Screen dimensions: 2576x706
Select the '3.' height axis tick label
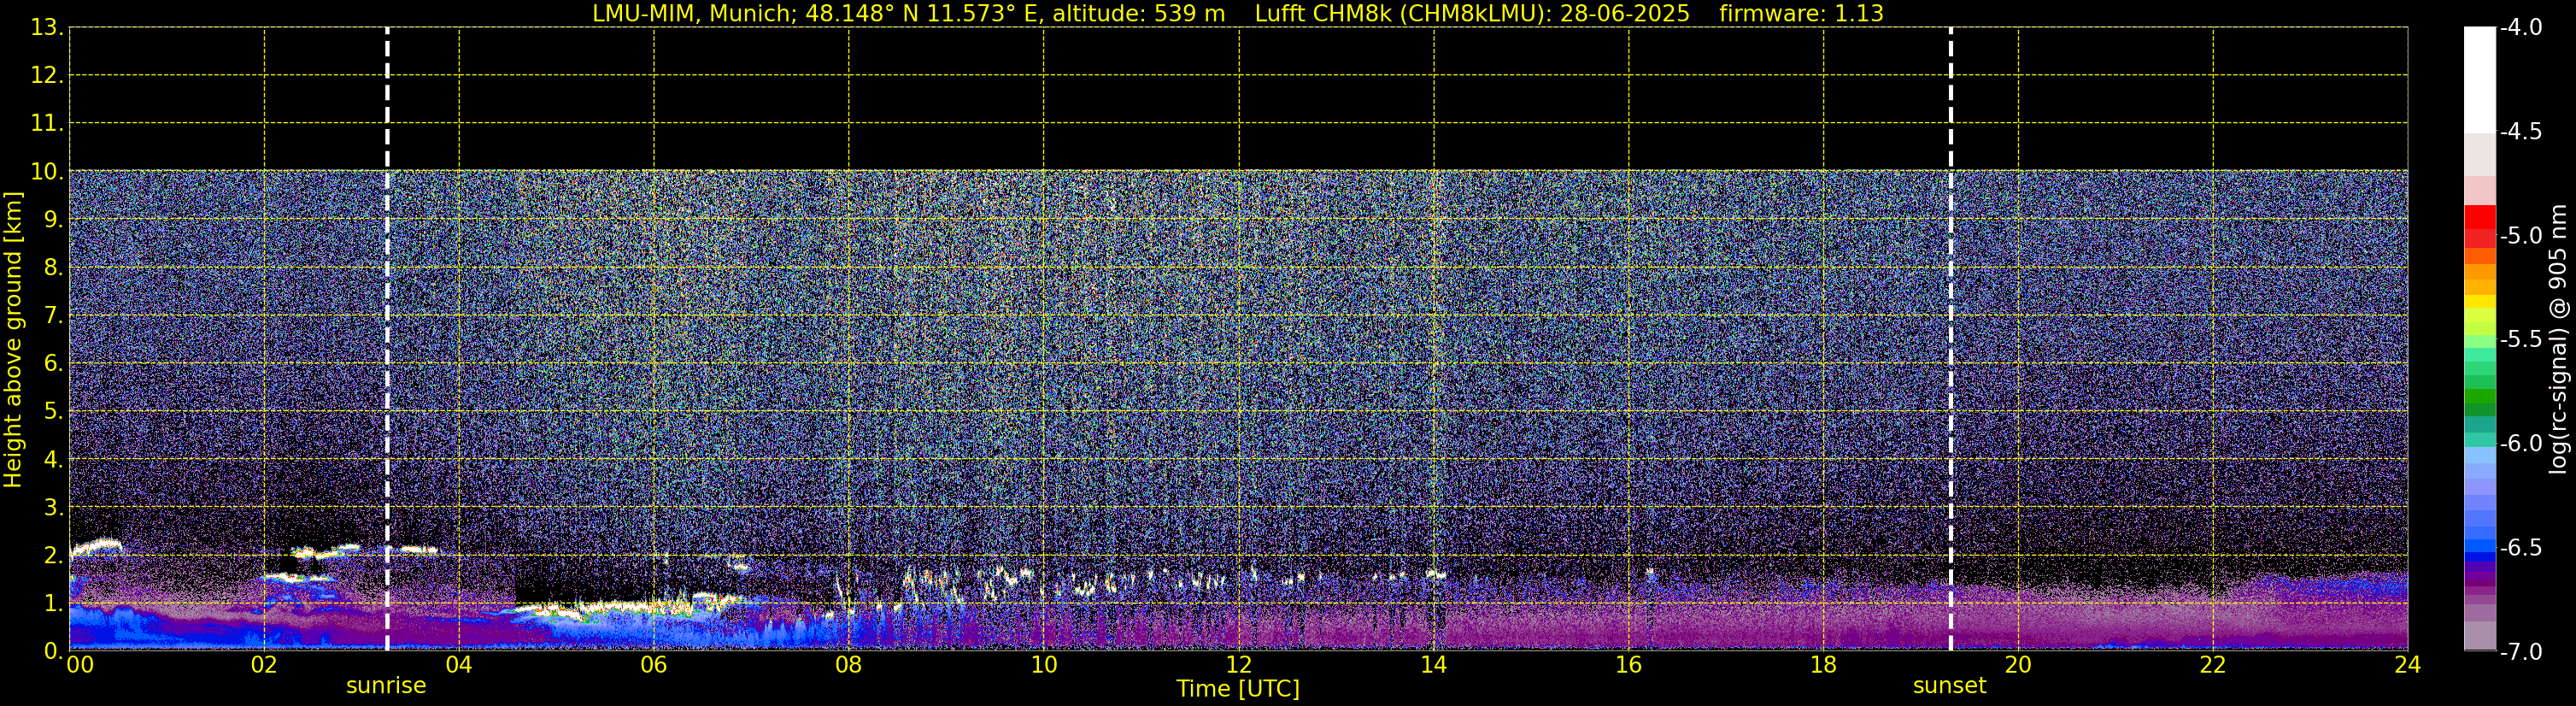tap(53, 508)
